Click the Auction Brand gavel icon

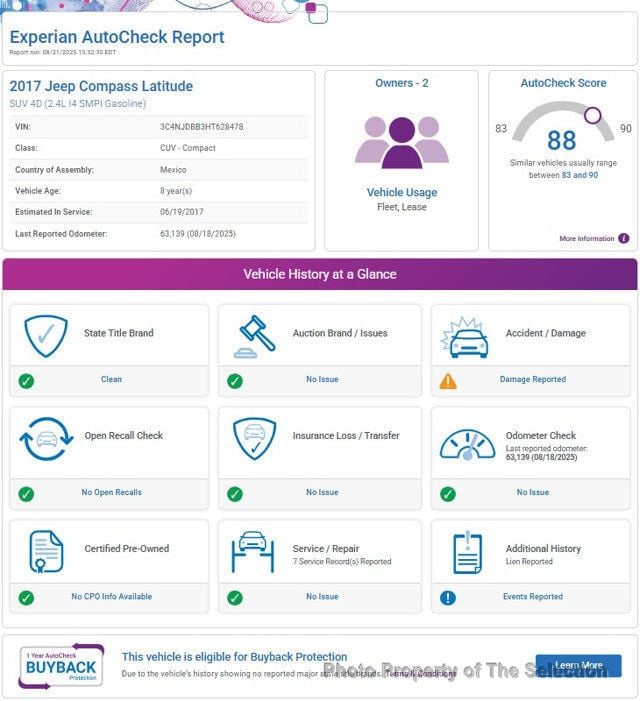[x=254, y=336]
